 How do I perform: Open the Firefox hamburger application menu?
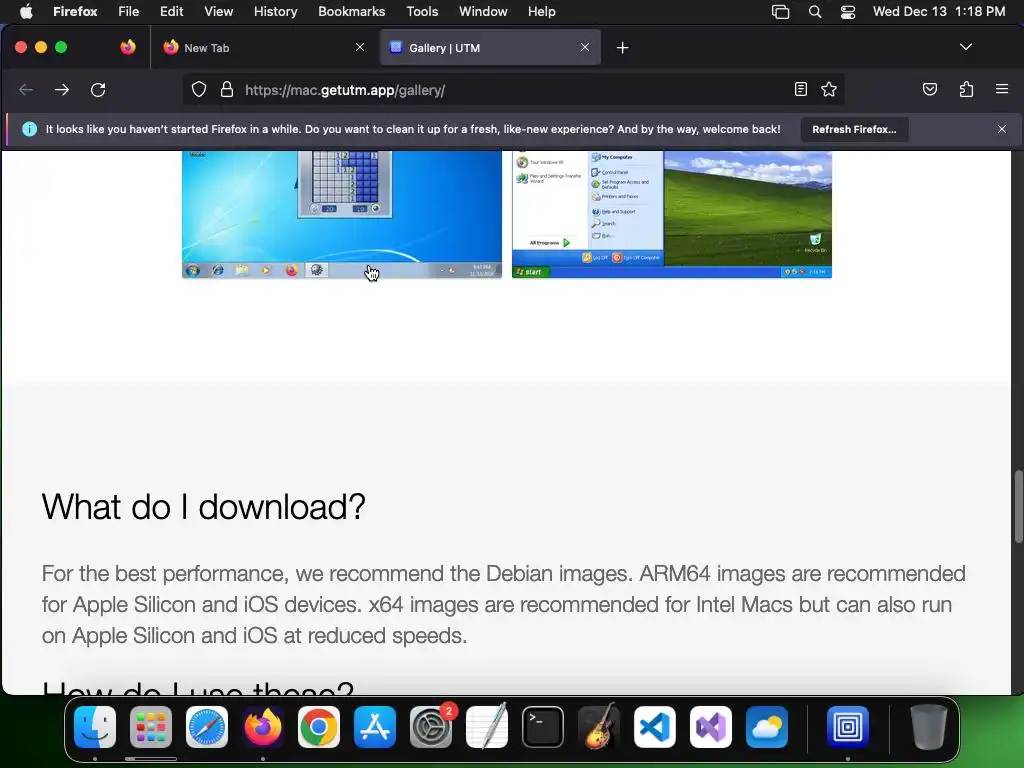(1002, 89)
